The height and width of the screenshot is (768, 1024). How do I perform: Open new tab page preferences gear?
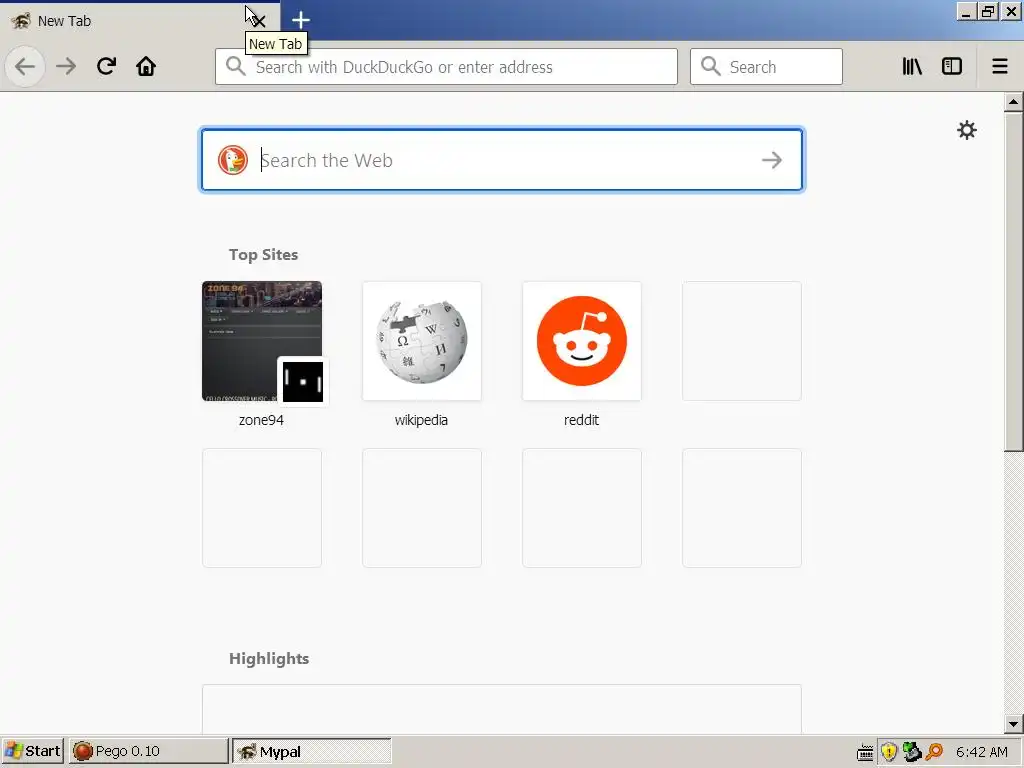click(967, 130)
